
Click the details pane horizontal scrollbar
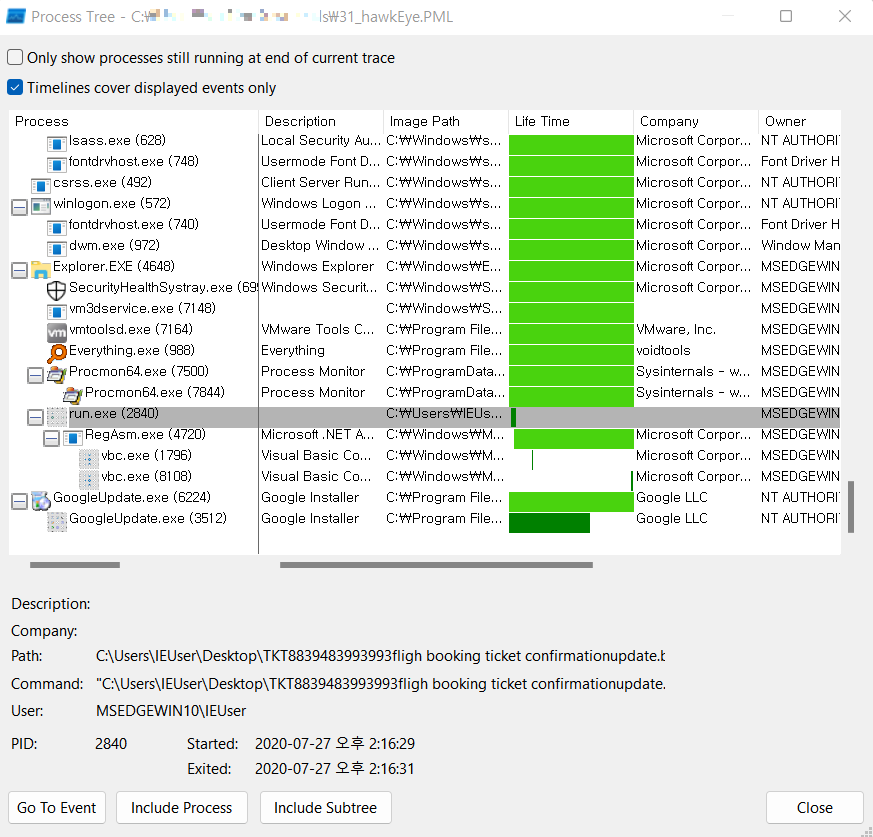click(436, 565)
